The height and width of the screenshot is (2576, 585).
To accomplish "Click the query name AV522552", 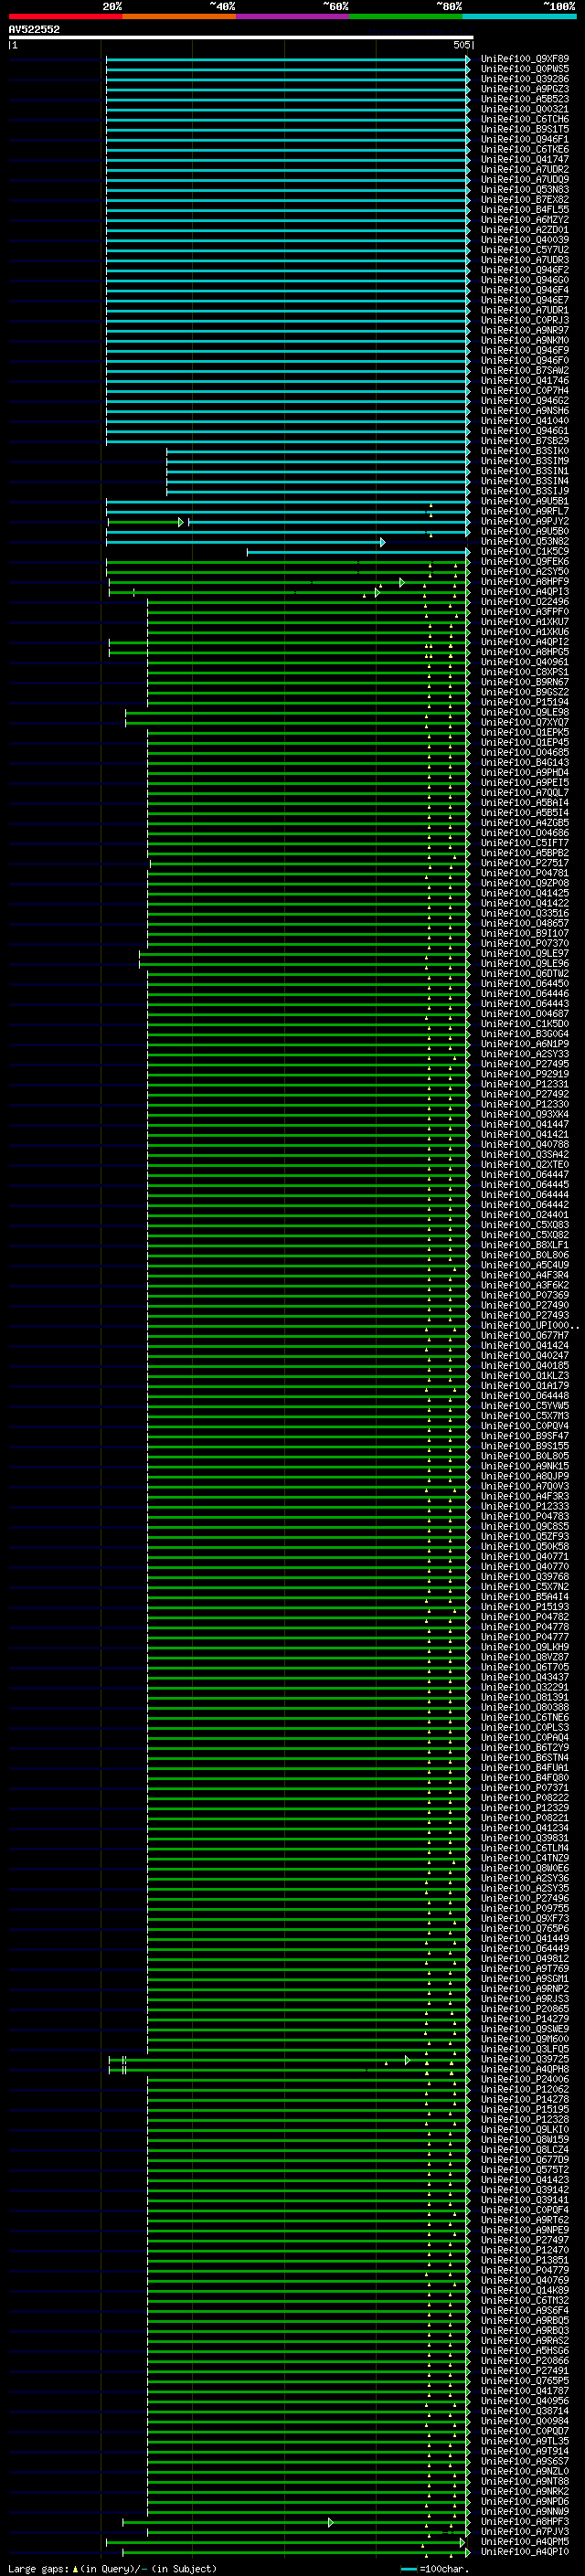I will (34, 29).
